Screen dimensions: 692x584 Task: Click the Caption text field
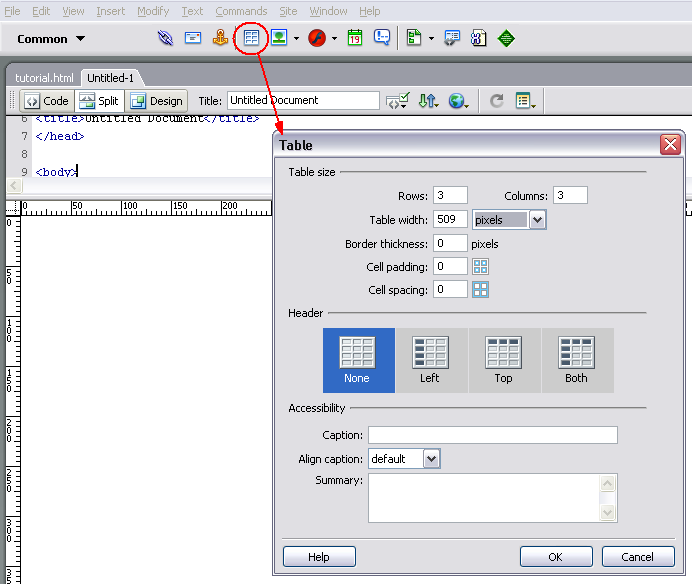(x=492, y=435)
